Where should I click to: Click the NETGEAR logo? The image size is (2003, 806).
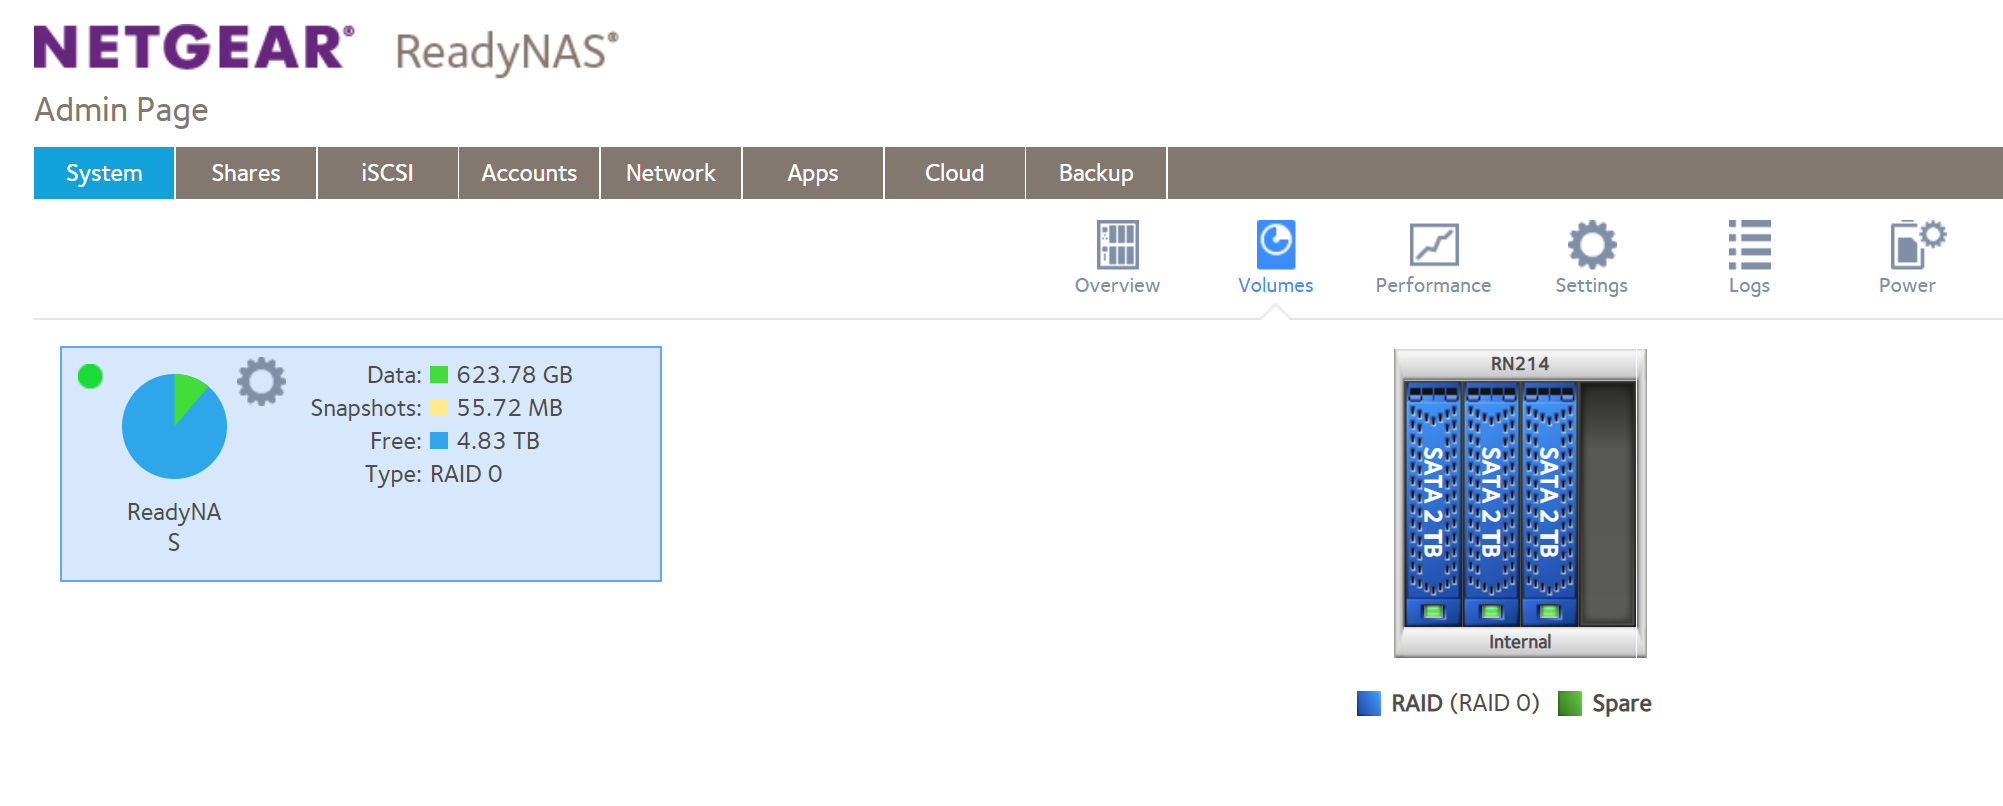point(194,47)
